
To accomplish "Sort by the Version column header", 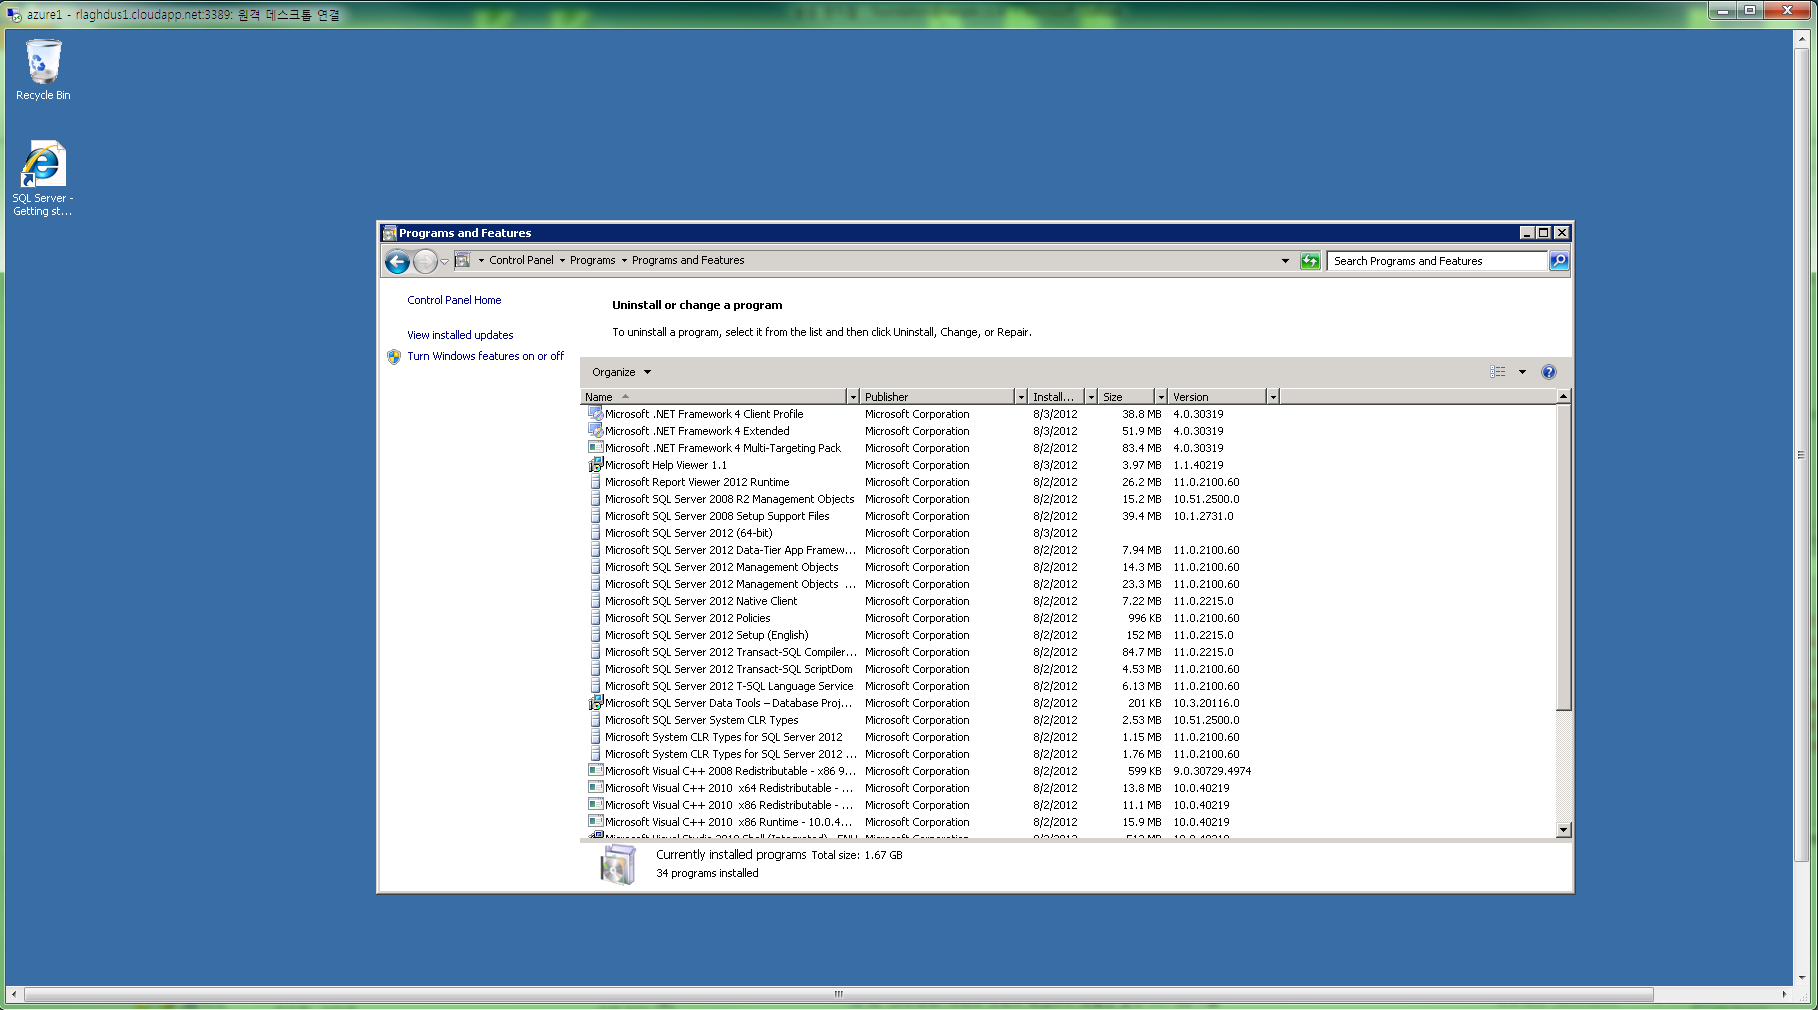I will (x=1217, y=397).
